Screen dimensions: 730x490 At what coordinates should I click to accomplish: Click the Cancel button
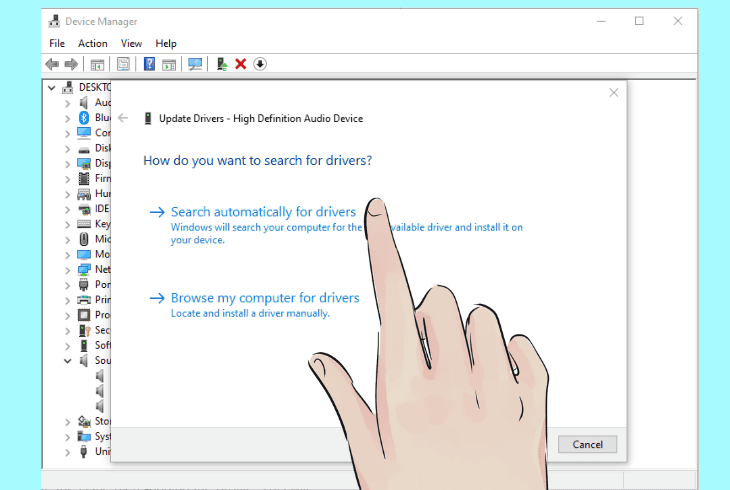pos(588,444)
